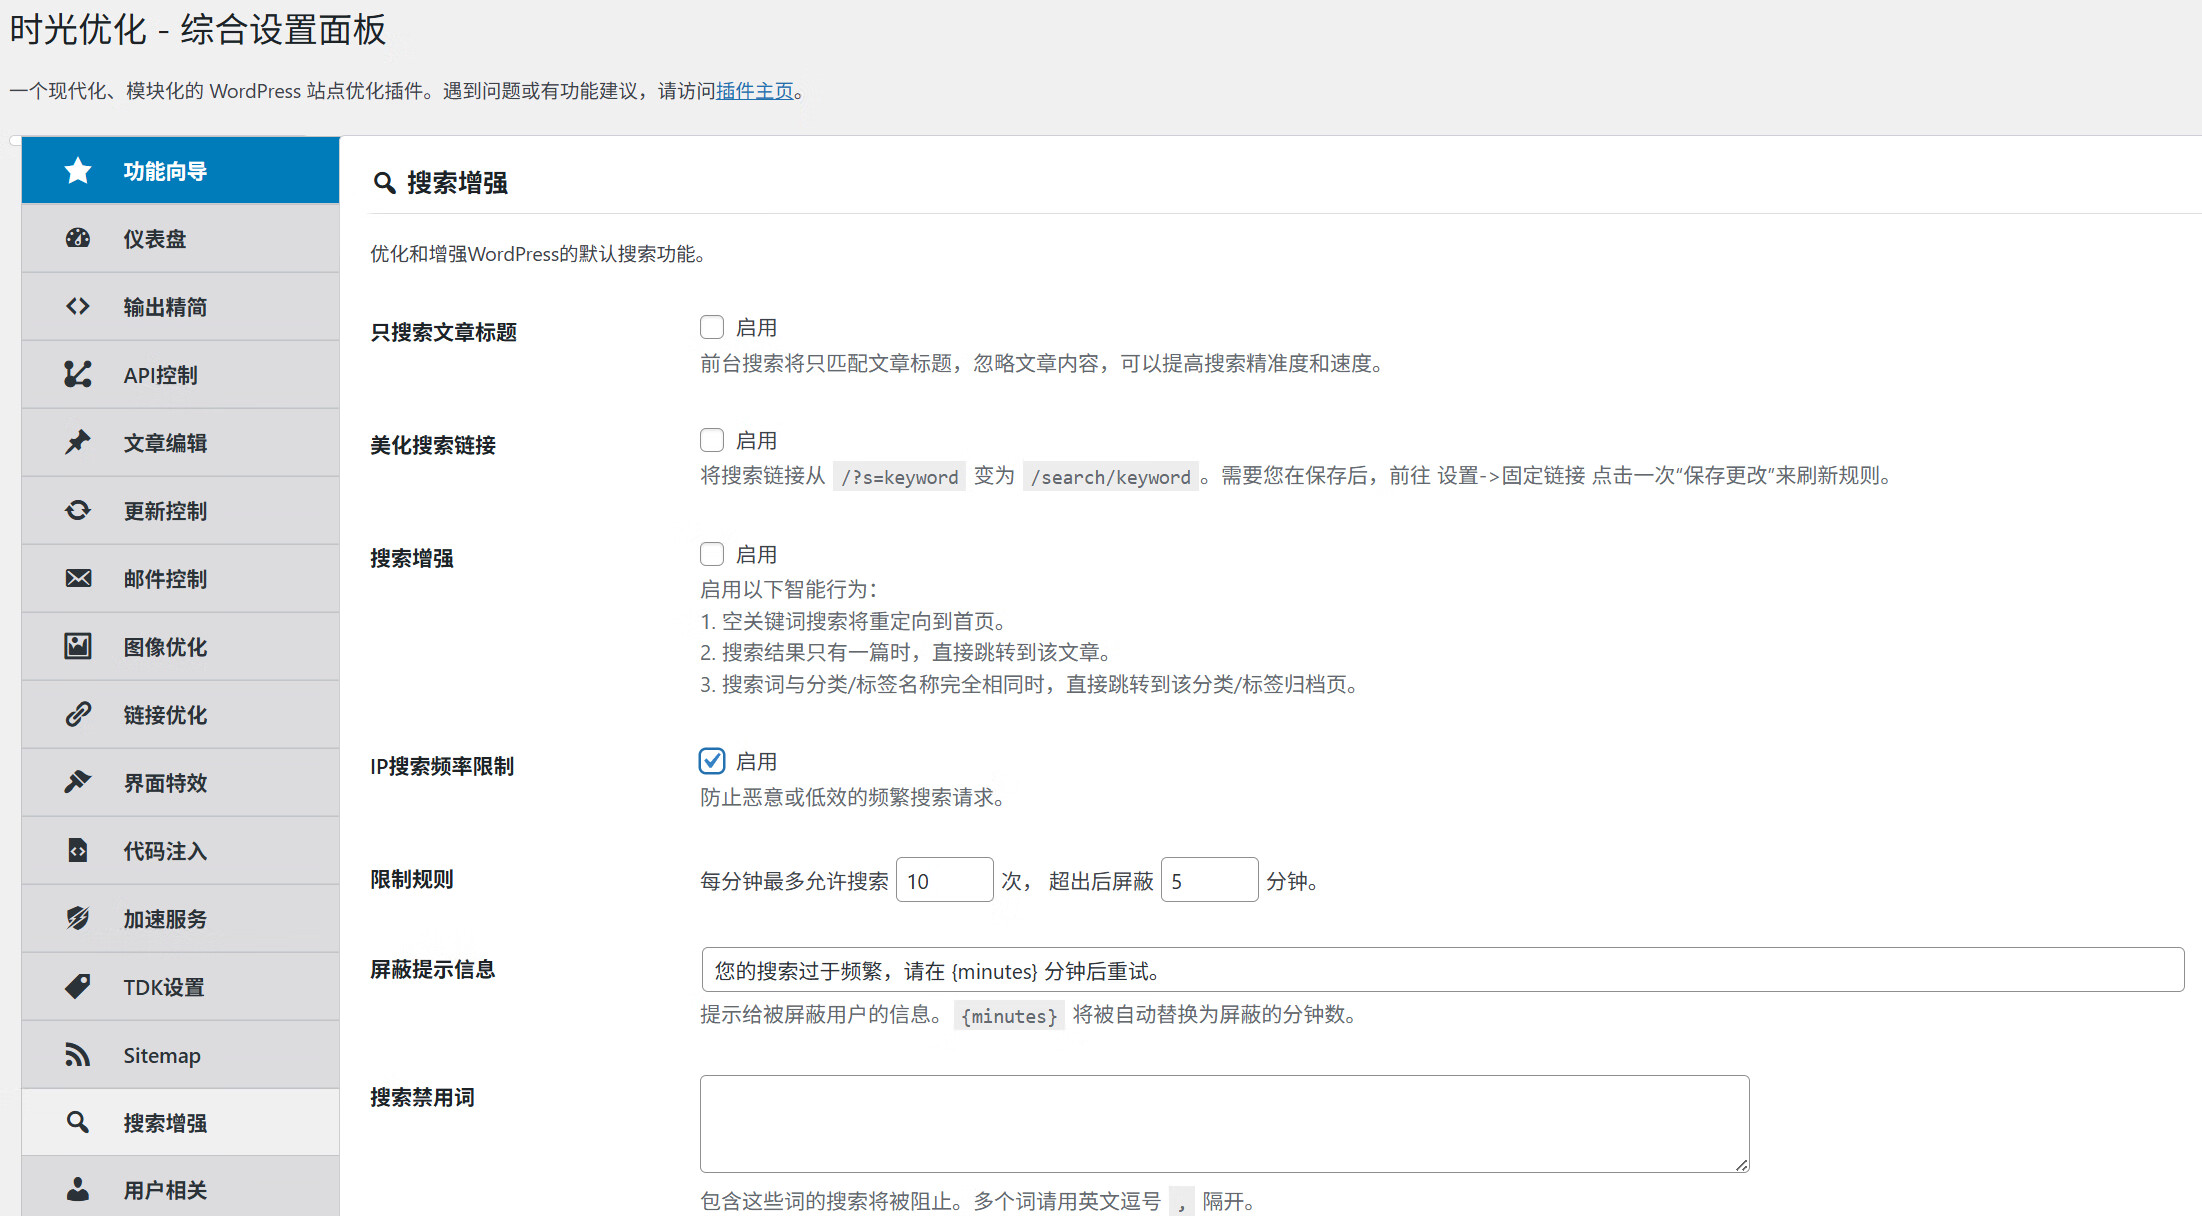Click the 搜索禁用词 textarea corner grip

click(x=1741, y=1164)
